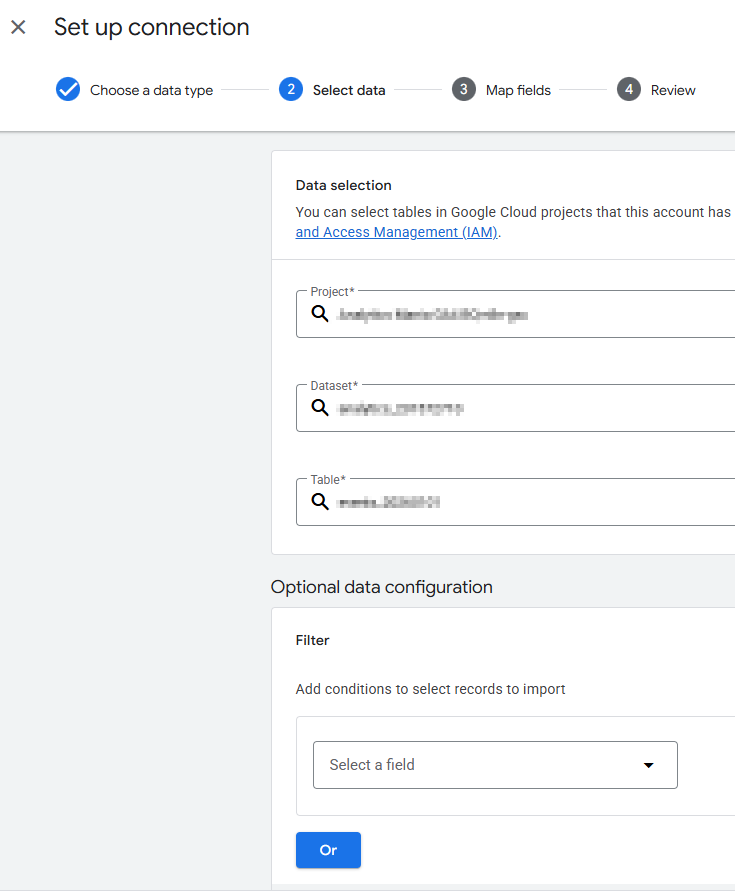
Task: Go to Choose a data type step
Action: (x=151, y=90)
